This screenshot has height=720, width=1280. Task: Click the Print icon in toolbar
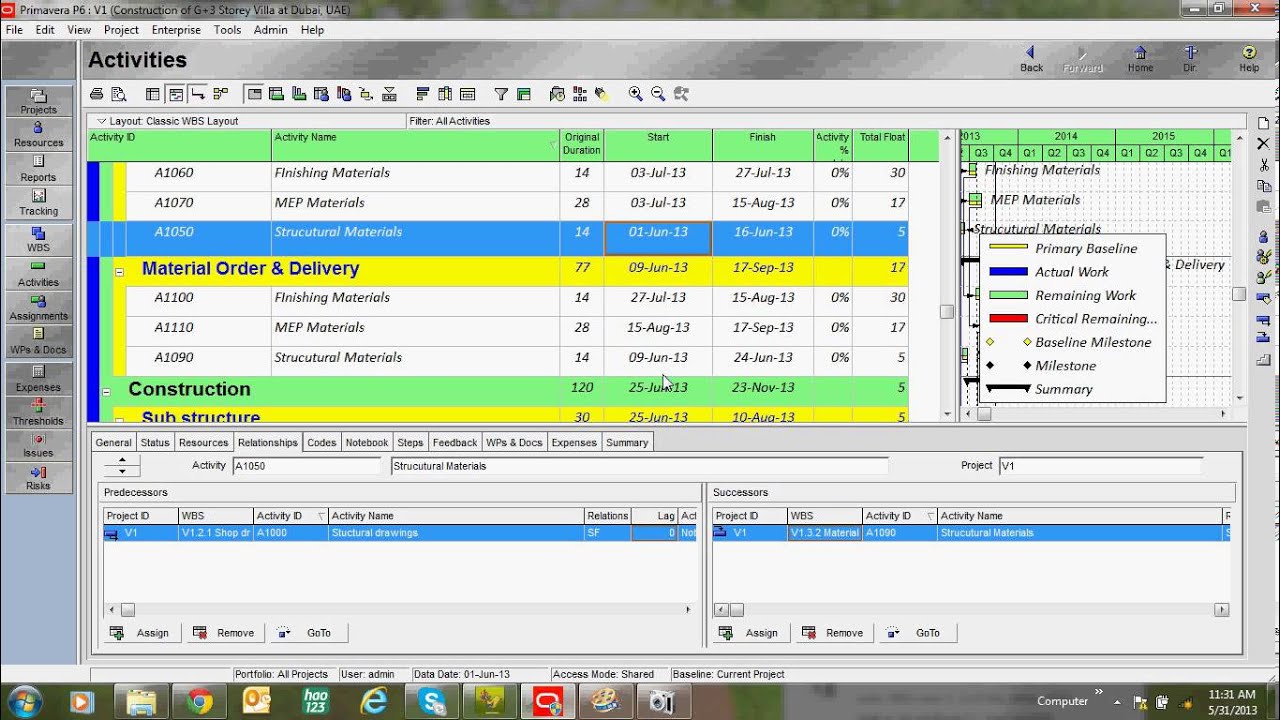pos(97,94)
